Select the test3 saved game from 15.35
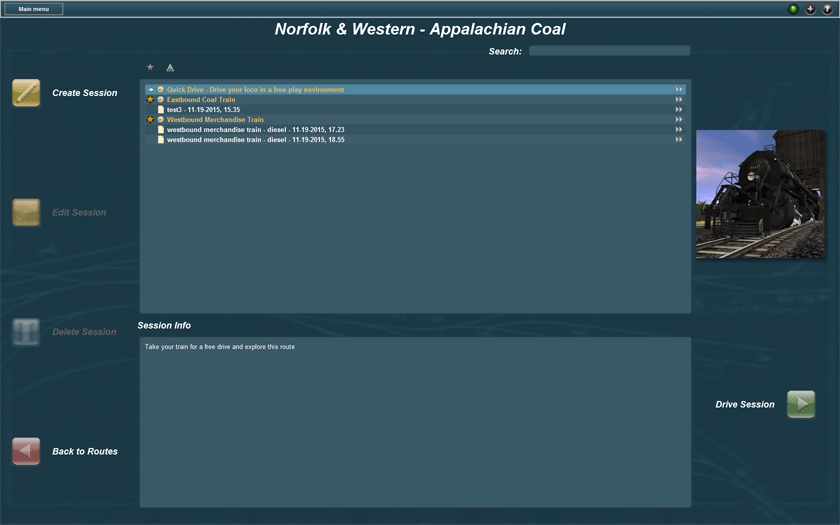The image size is (840, 525). [415, 109]
